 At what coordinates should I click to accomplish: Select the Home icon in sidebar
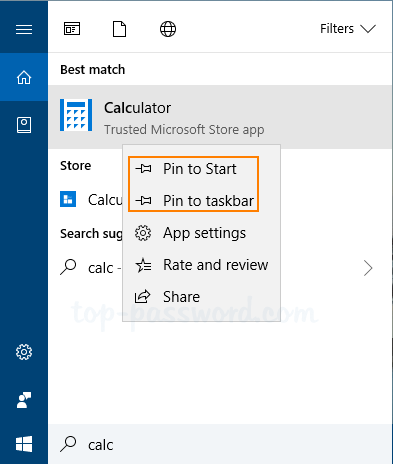[x=24, y=77]
